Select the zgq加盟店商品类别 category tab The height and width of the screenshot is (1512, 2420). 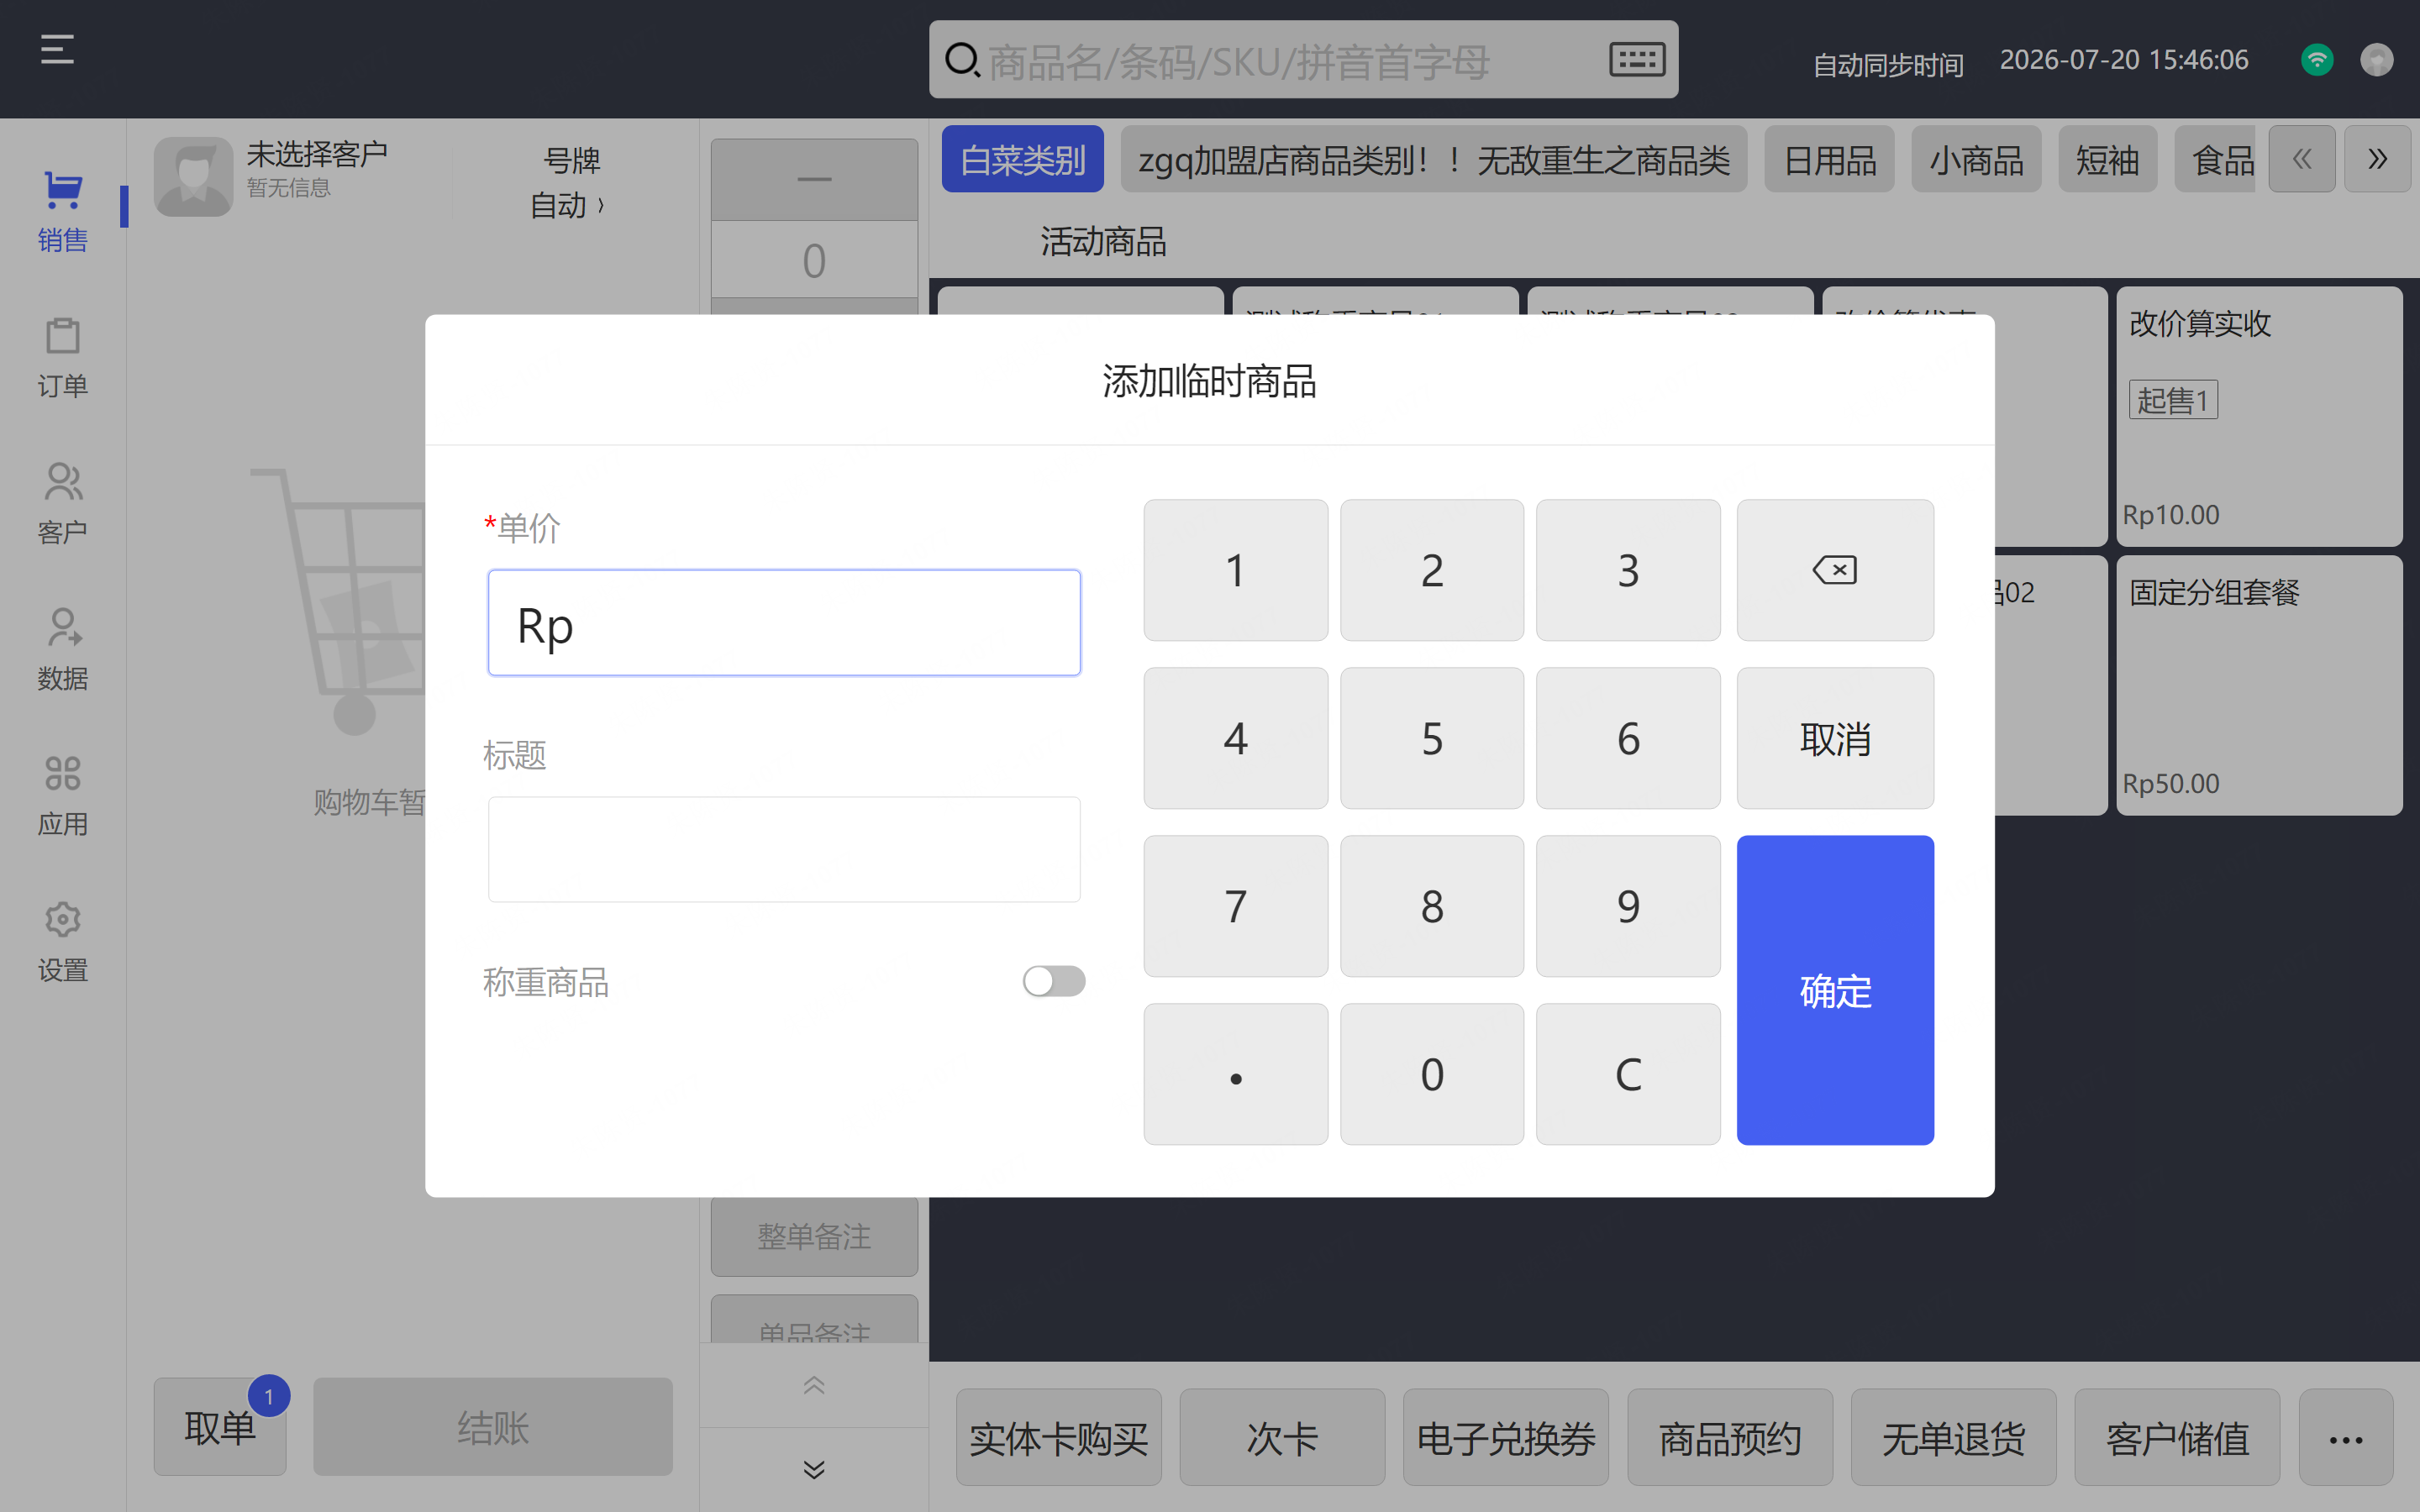pyautogui.click(x=1433, y=159)
